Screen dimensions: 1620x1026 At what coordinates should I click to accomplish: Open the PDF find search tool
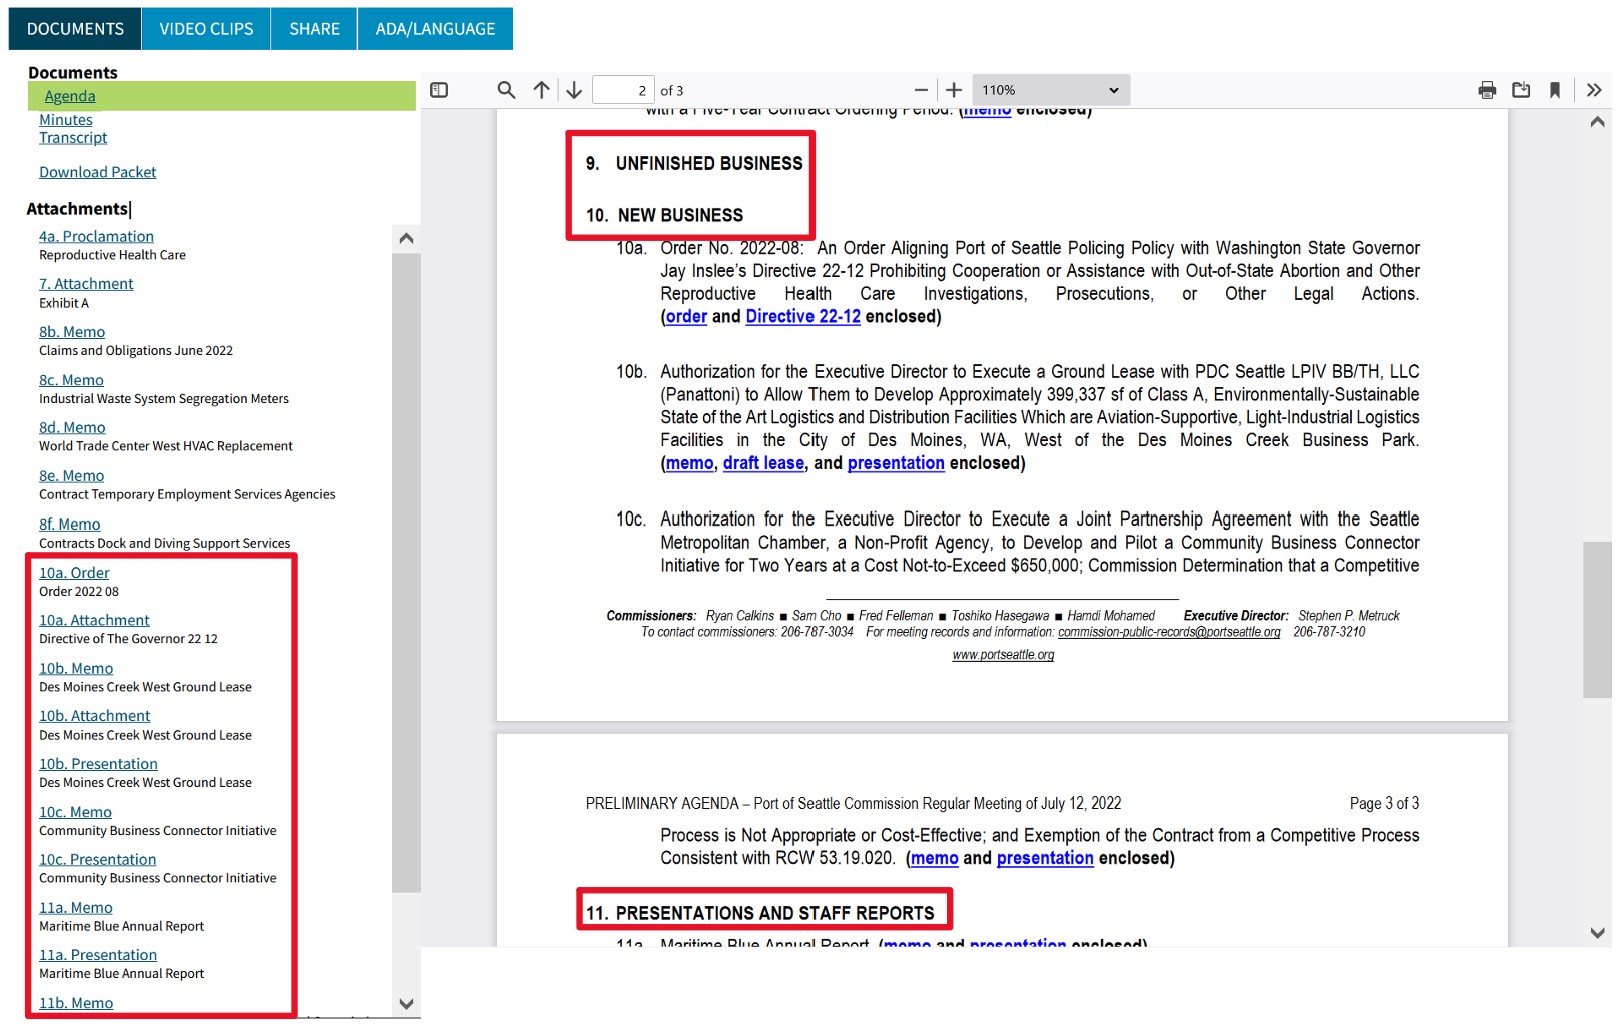[506, 90]
